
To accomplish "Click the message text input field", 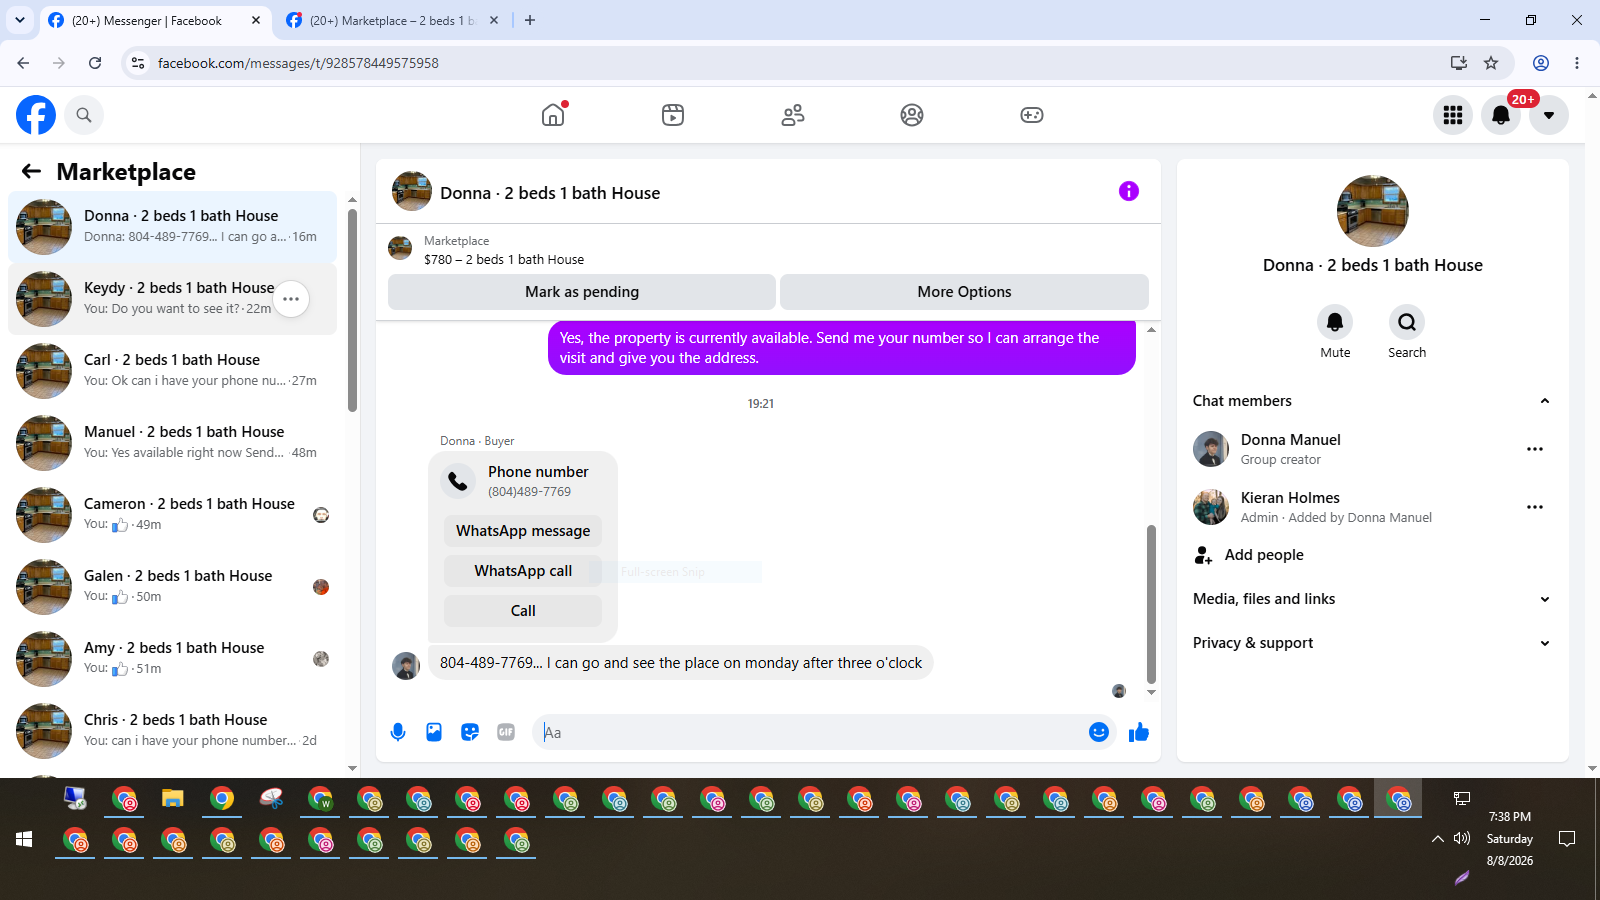I will 810,732.
